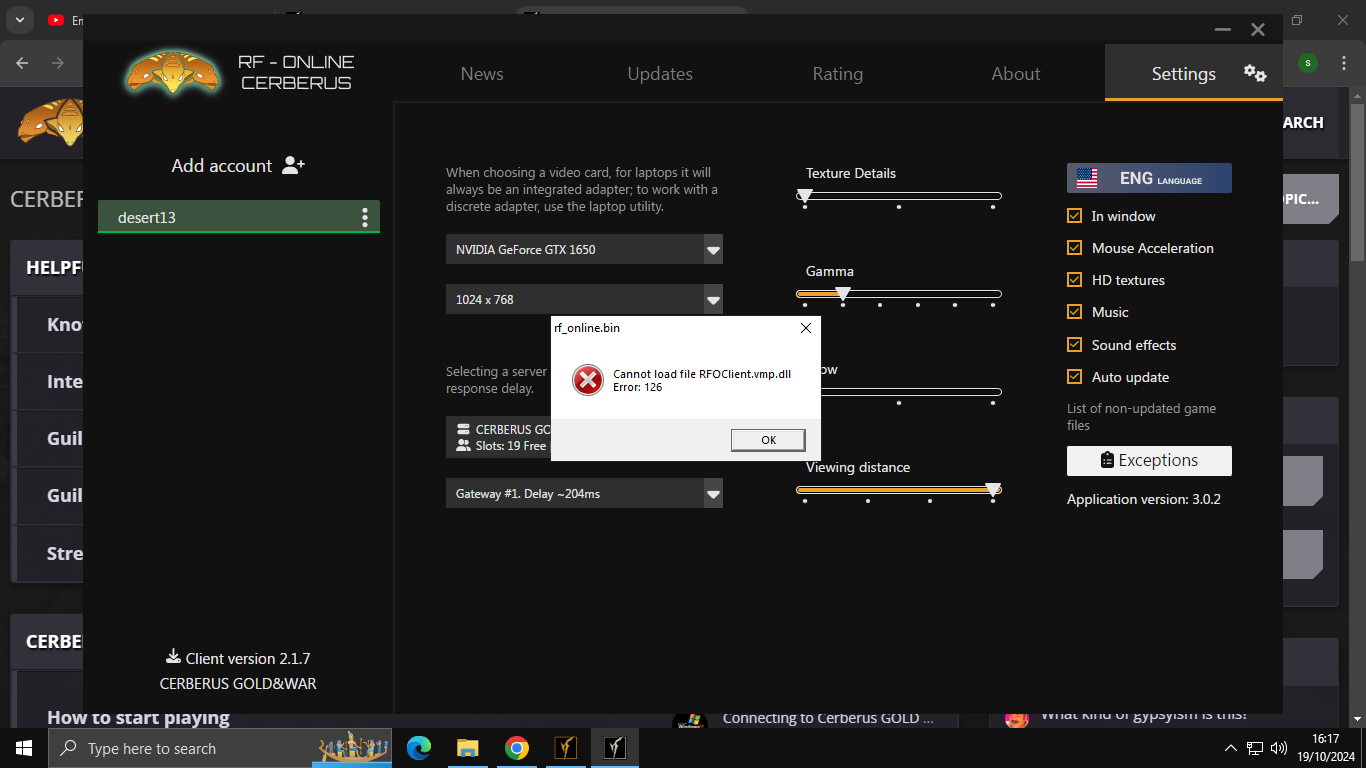Click the browser back arrow behind launcher
The image size is (1366, 768).
[22, 63]
